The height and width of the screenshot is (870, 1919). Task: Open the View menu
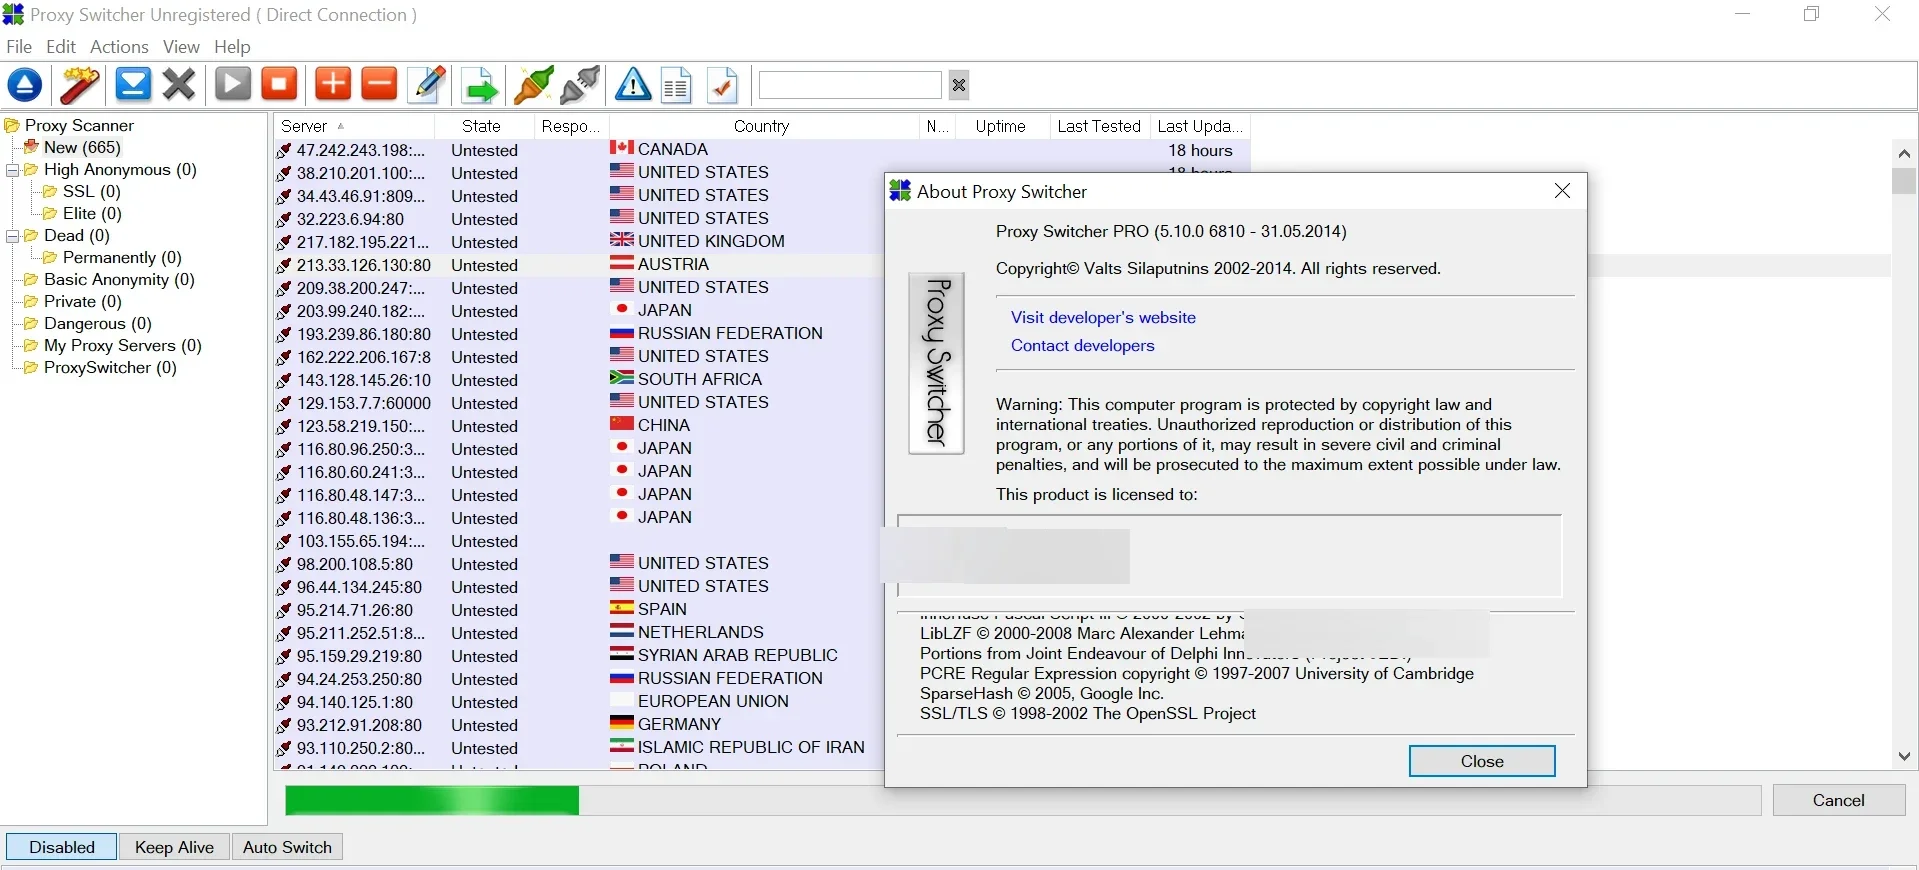pos(181,47)
